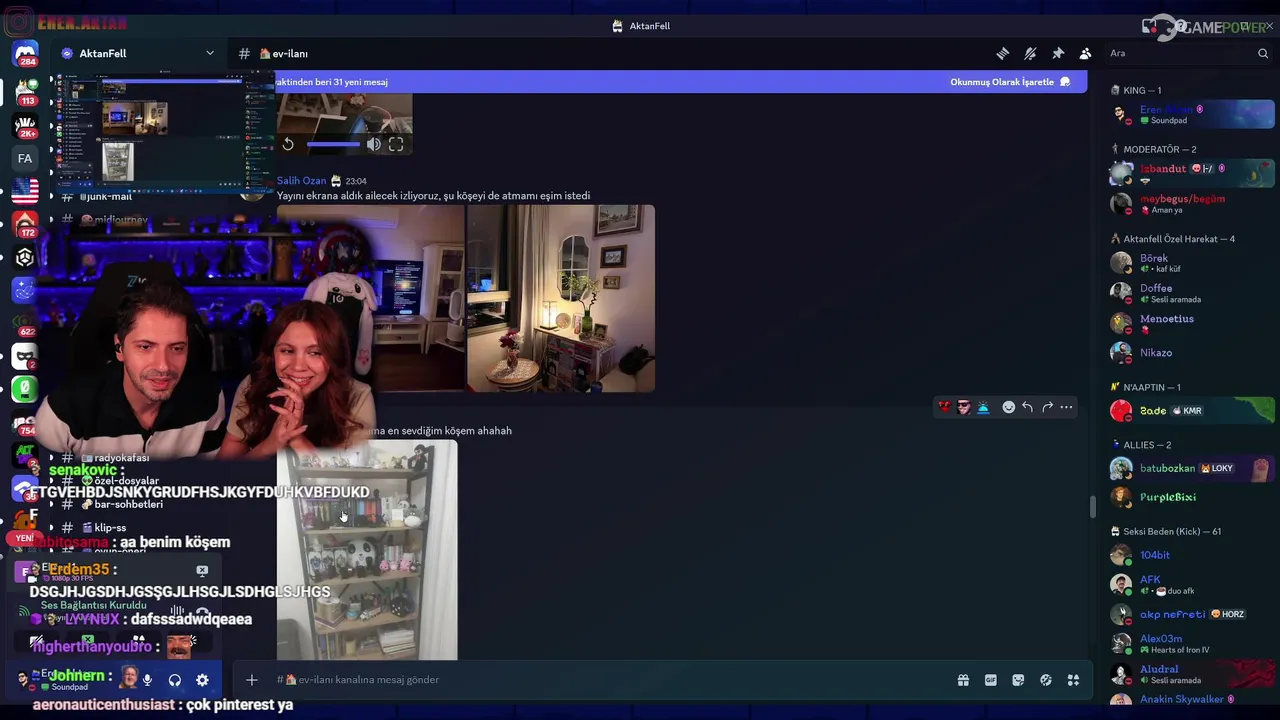Screen dimensions: 1280x720
Task: Open direct messages home icon with 284 badge
Action: coord(25,53)
